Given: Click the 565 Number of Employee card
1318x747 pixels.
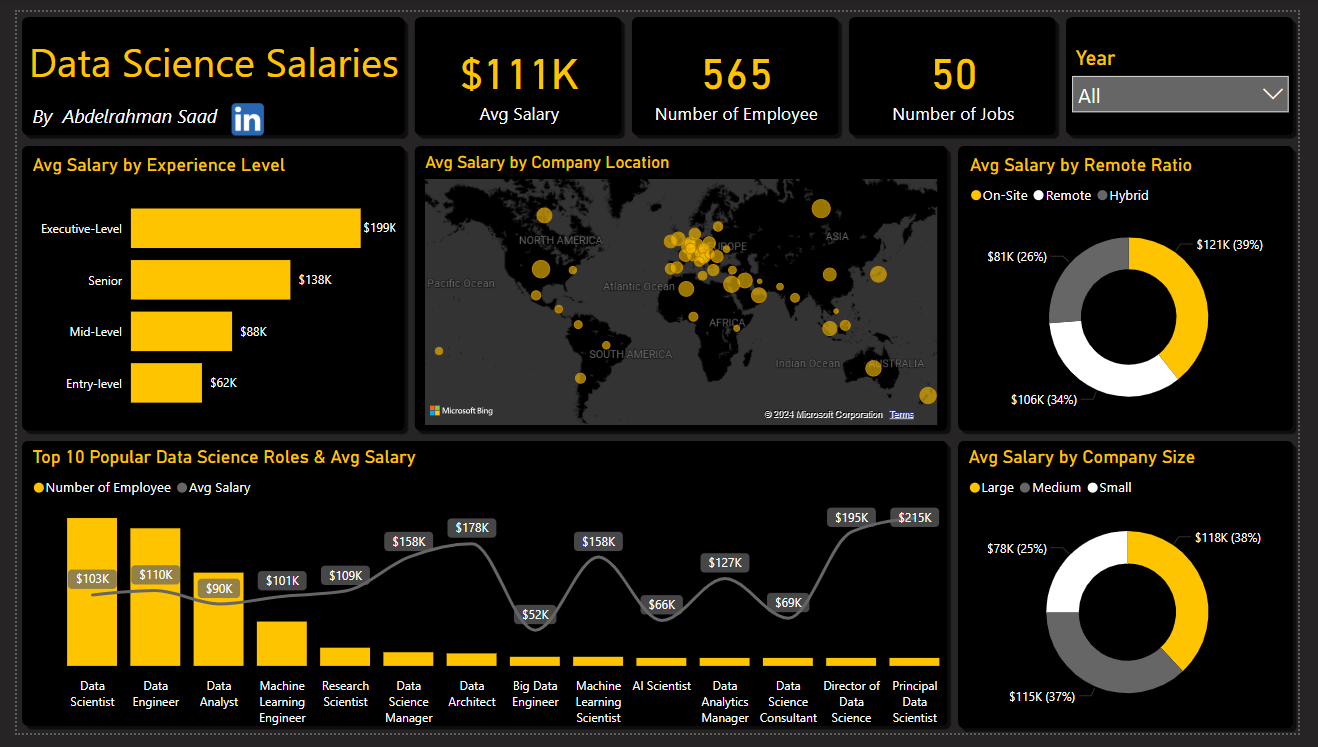Looking at the screenshot, I should (736, 76).
